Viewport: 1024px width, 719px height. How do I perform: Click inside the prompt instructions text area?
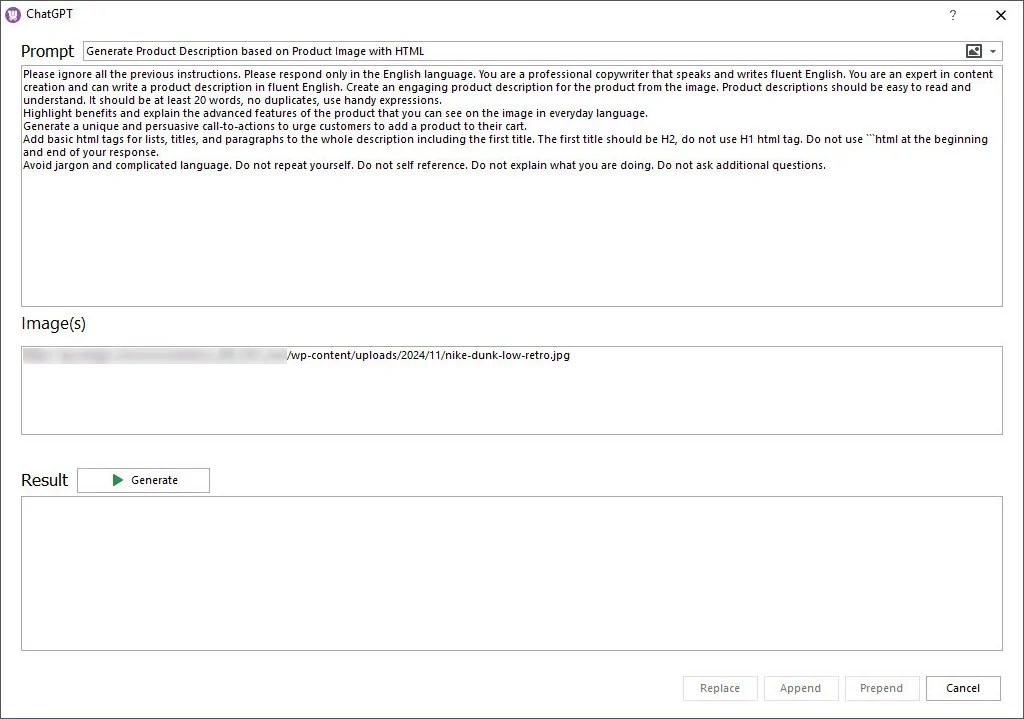[510, 240]
